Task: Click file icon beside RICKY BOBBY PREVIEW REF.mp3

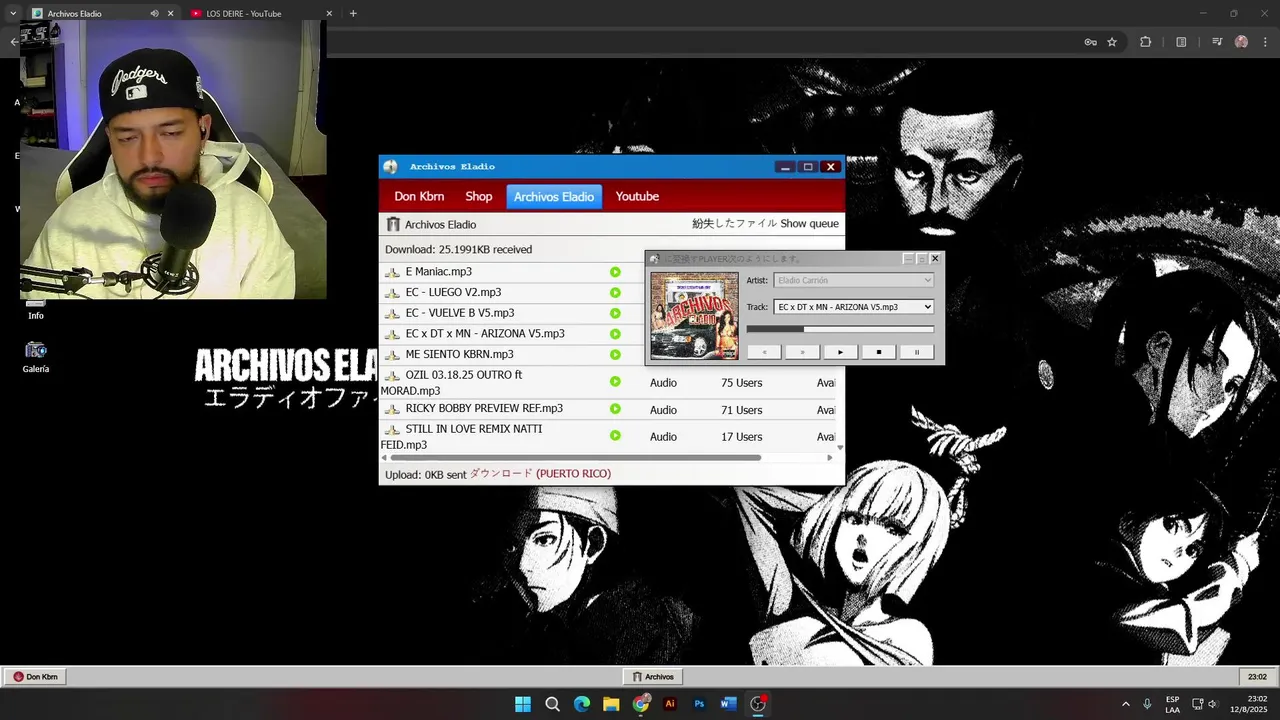Action: pos(392,409)
